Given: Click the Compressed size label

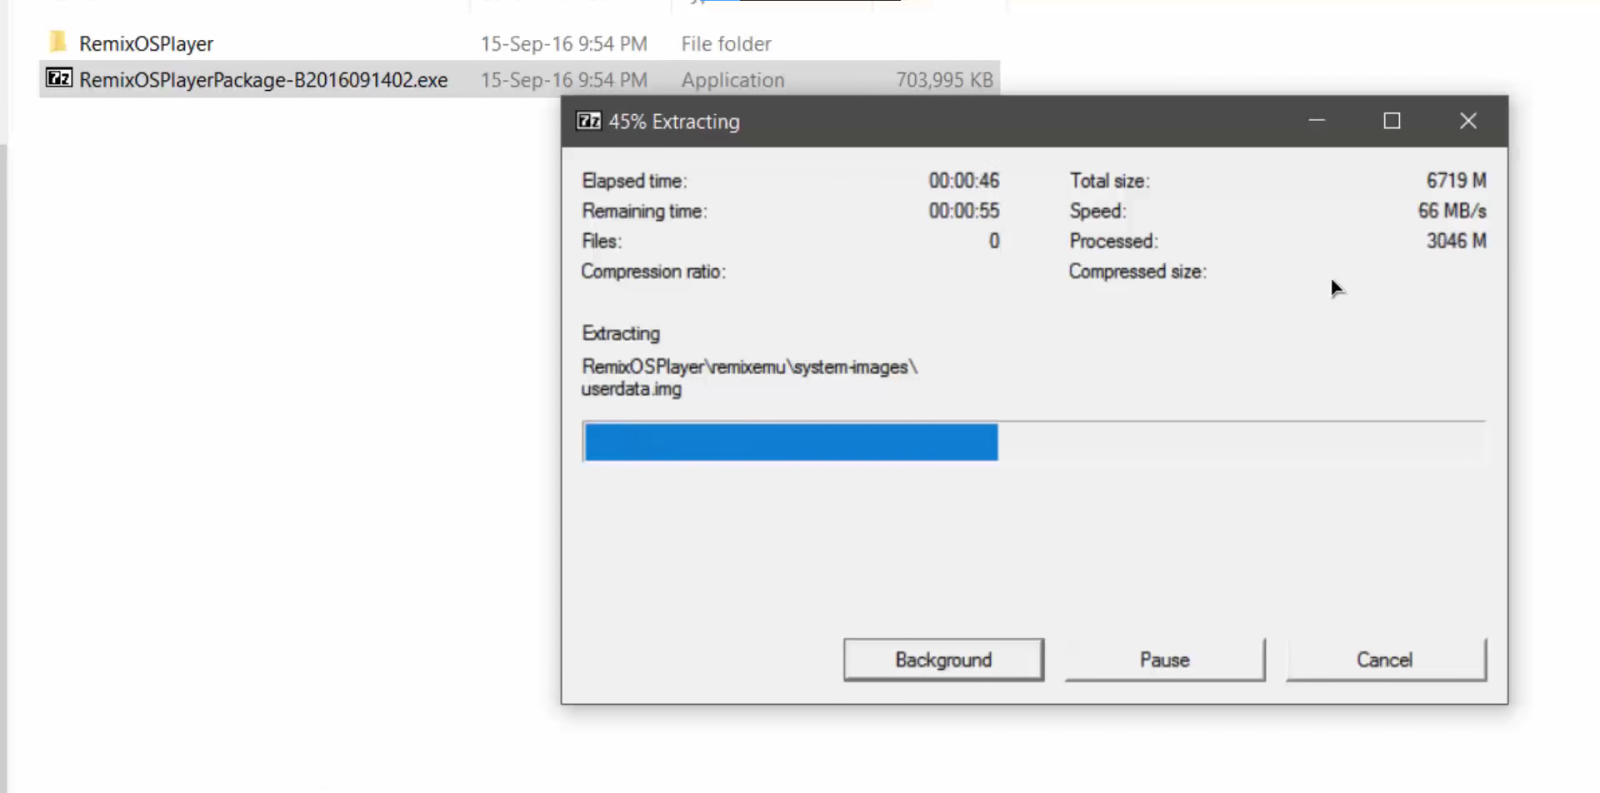Looking at the screenshot, I should [x=1137, y=271].
